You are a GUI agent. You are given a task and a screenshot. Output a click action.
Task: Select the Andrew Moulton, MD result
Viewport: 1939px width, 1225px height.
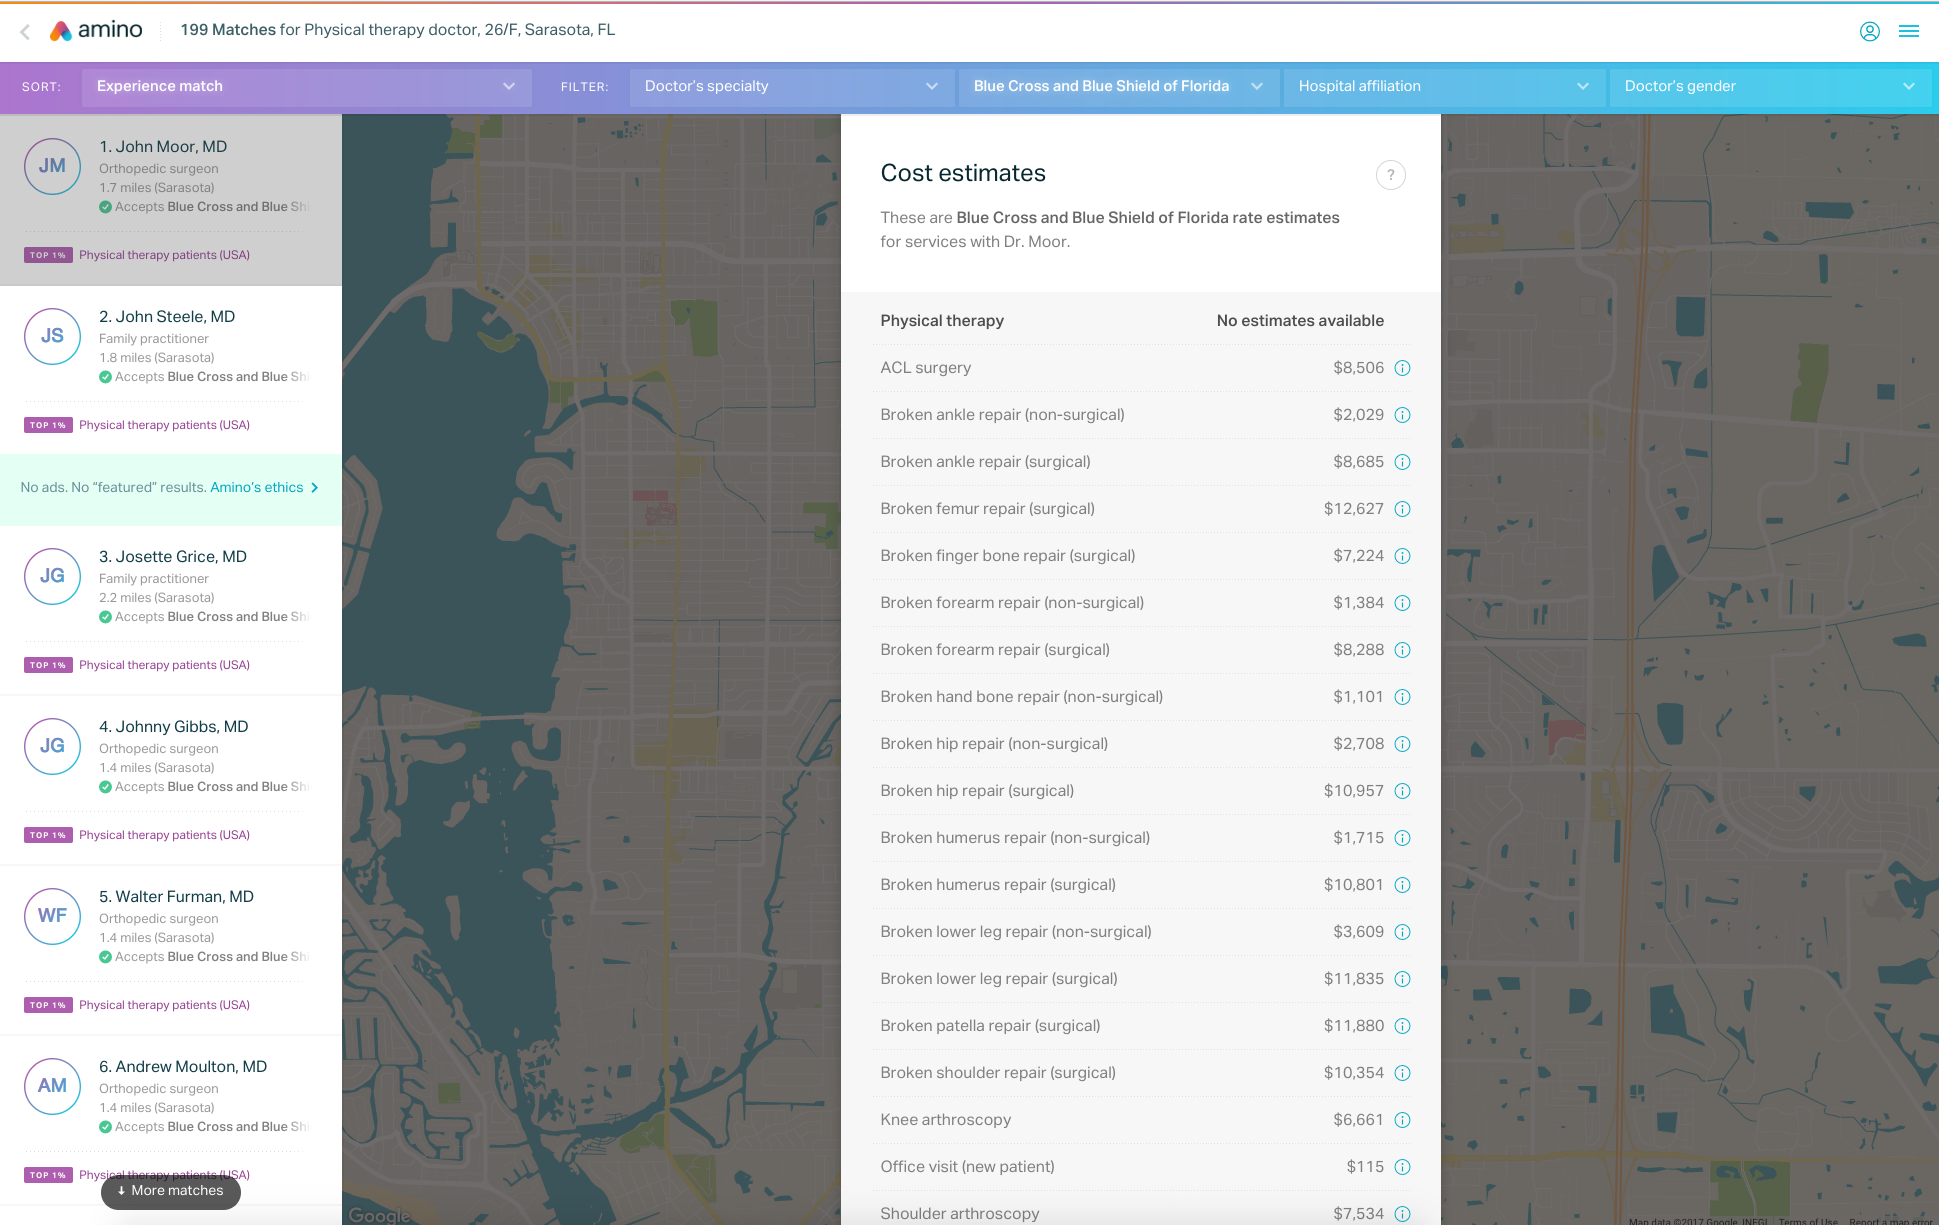tap(170, 1120)
